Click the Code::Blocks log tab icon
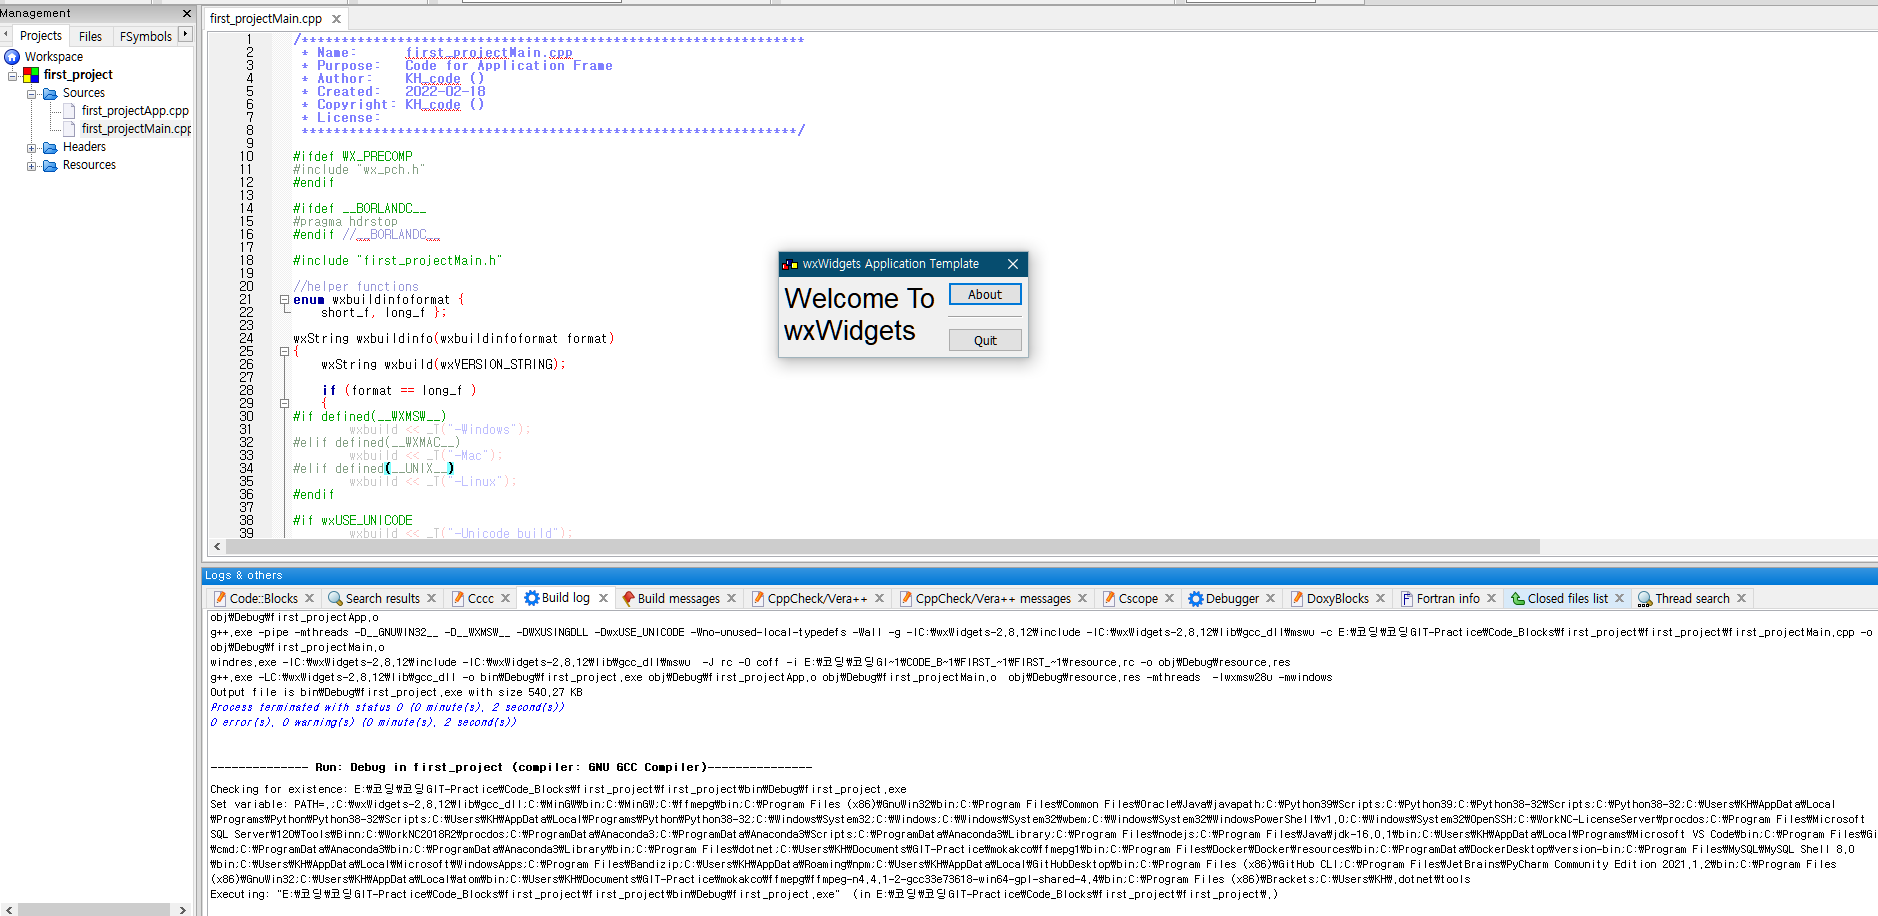Image resolution: width=1878 pixels, height=916 pixels. tap(220, 599)
